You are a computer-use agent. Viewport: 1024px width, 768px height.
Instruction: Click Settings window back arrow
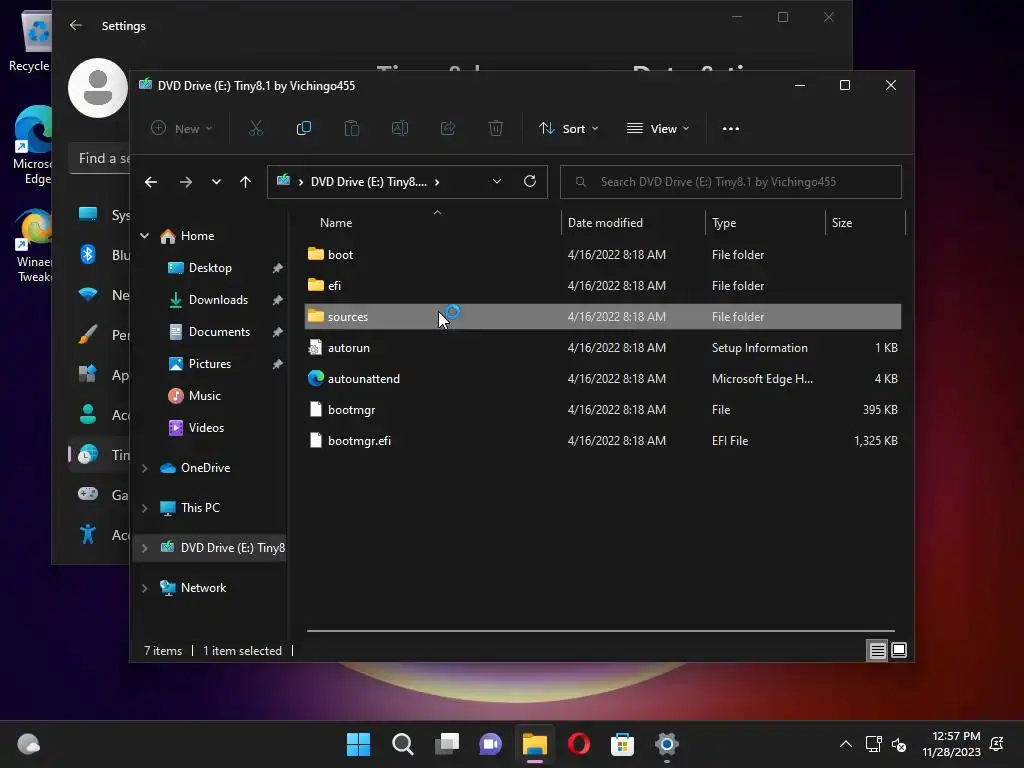tap(76, 25)
